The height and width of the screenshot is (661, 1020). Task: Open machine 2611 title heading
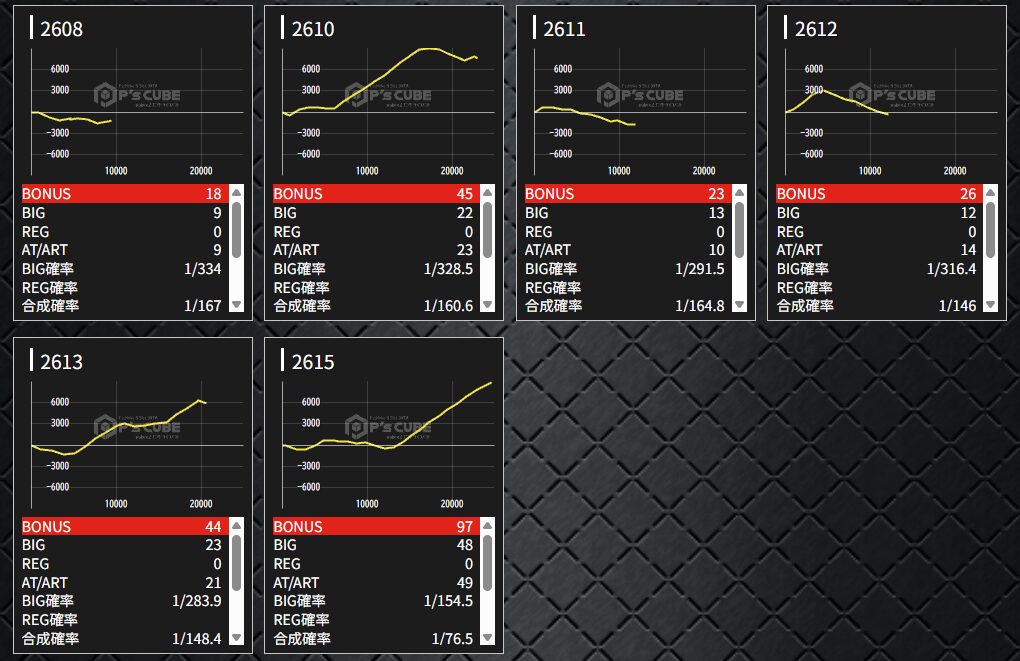coord(564,29)
